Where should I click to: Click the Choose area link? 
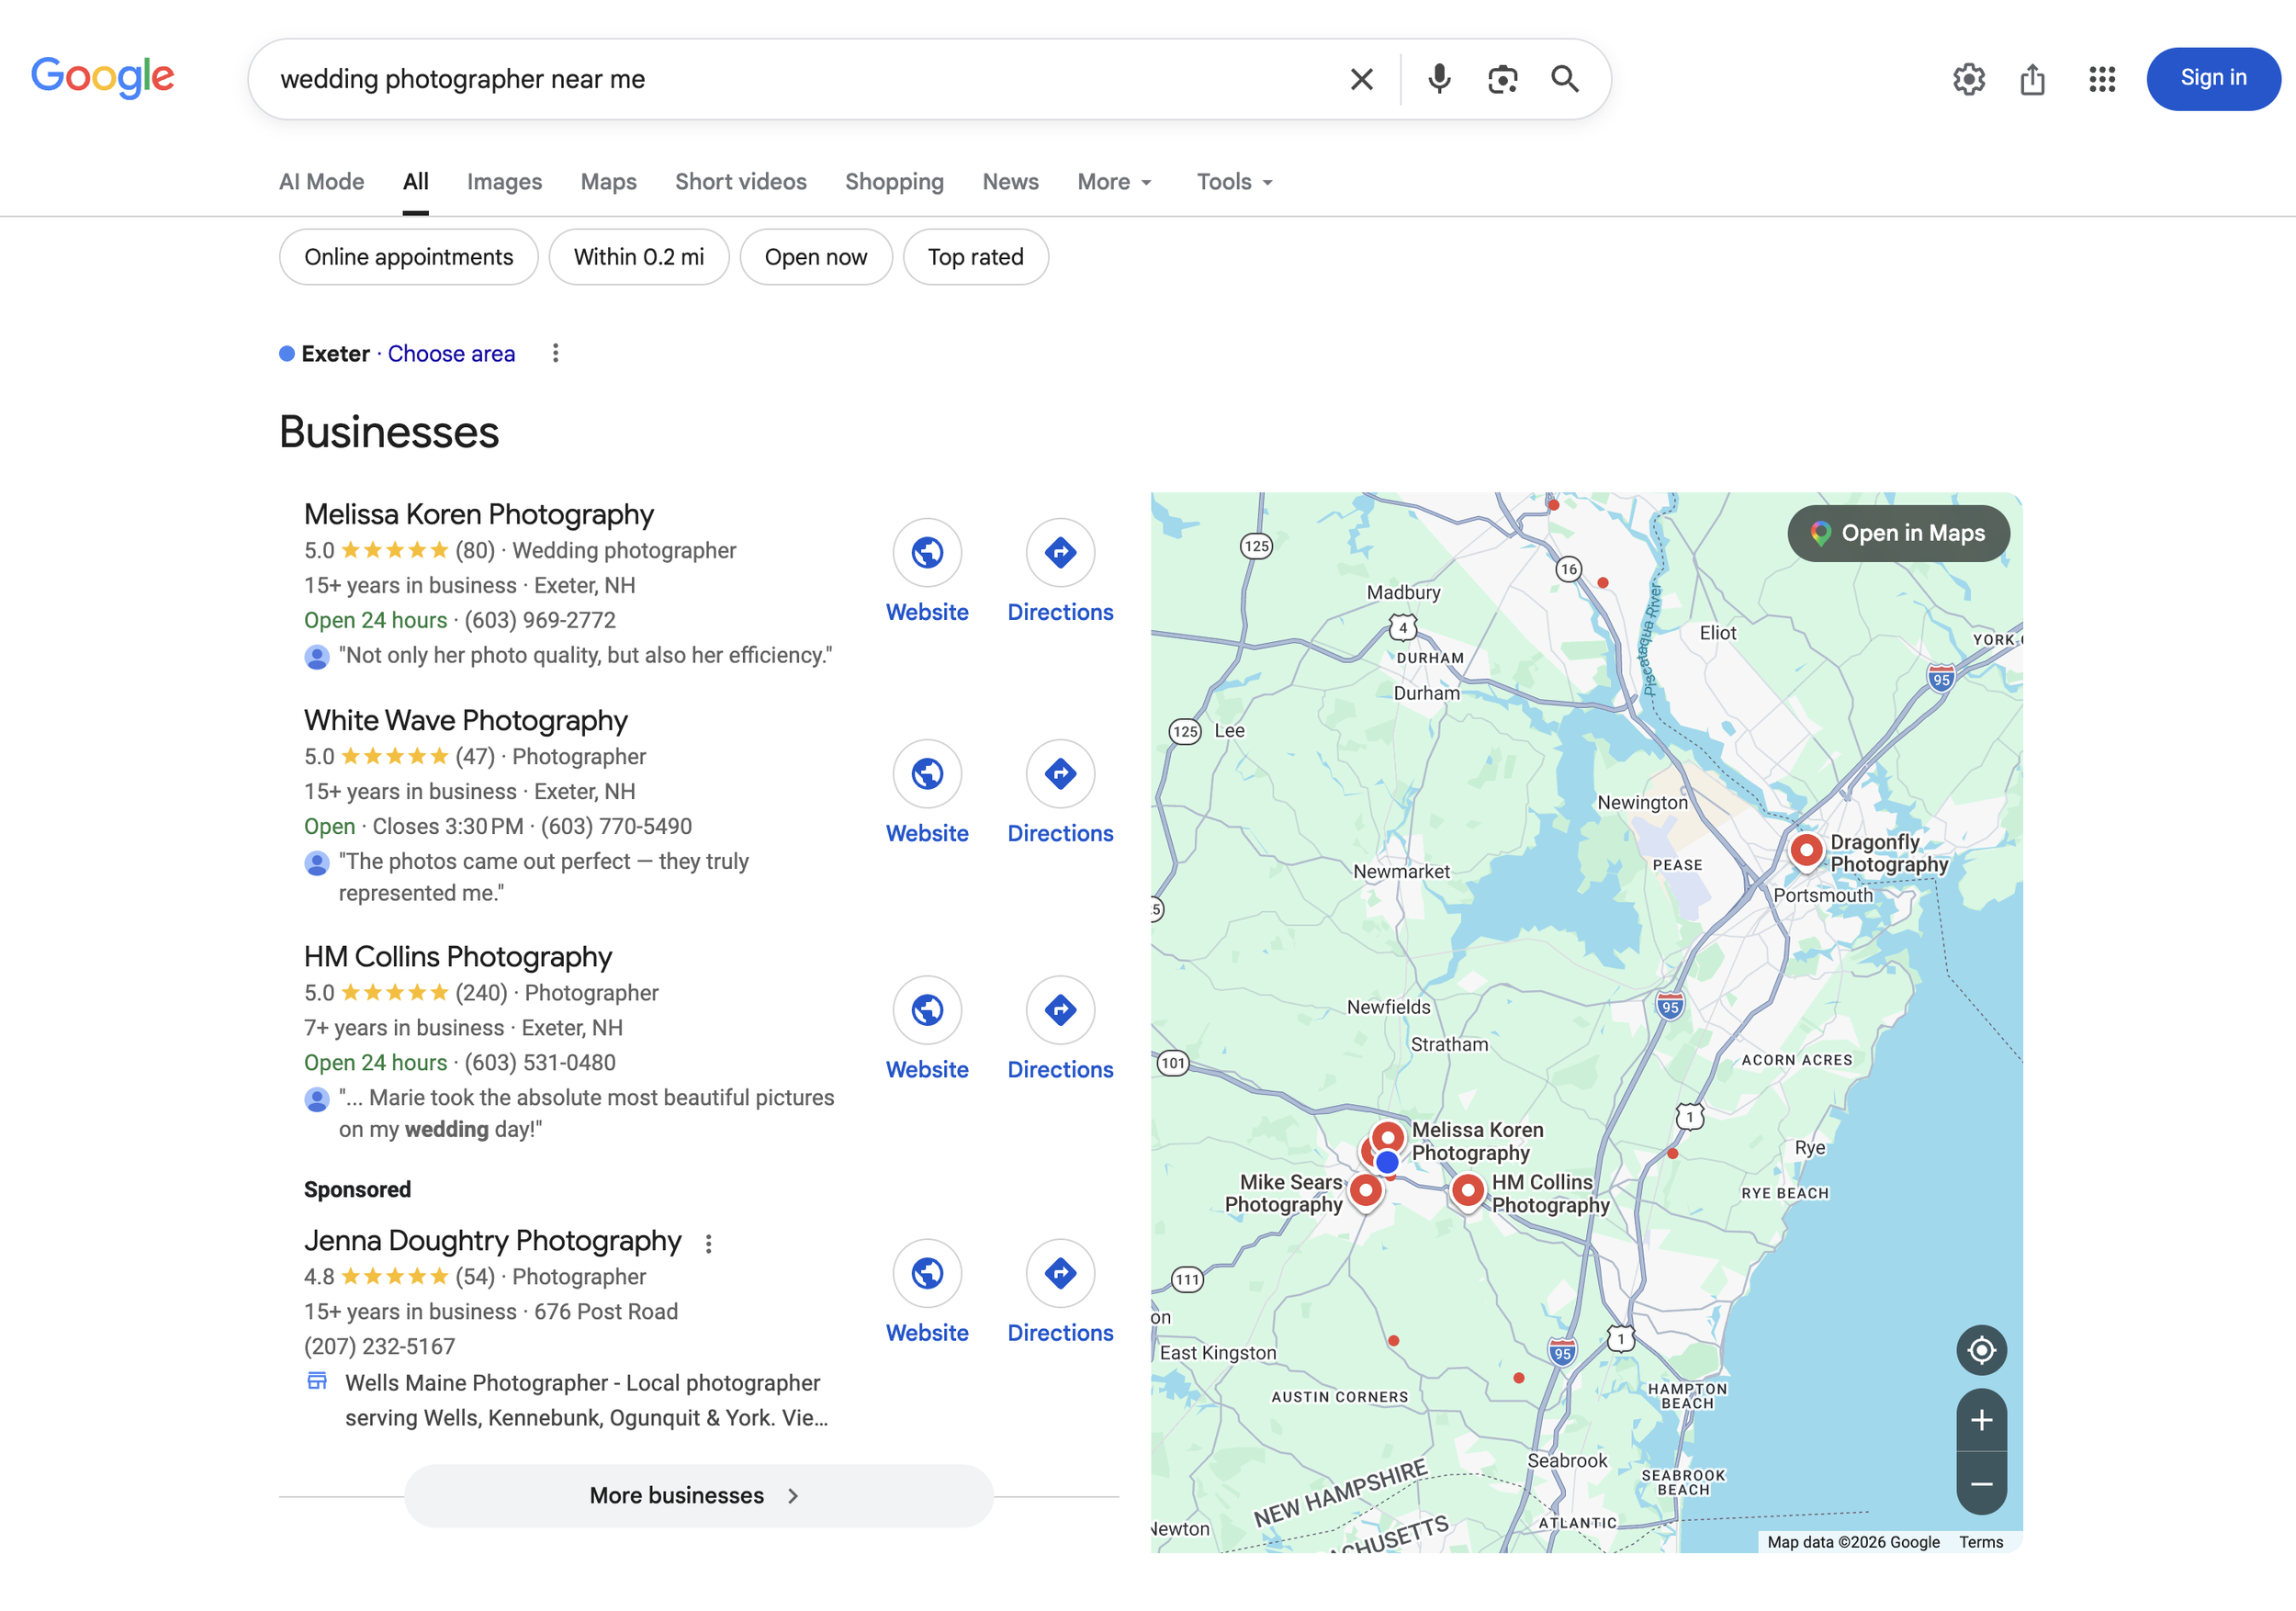click(x=451, y=353)
